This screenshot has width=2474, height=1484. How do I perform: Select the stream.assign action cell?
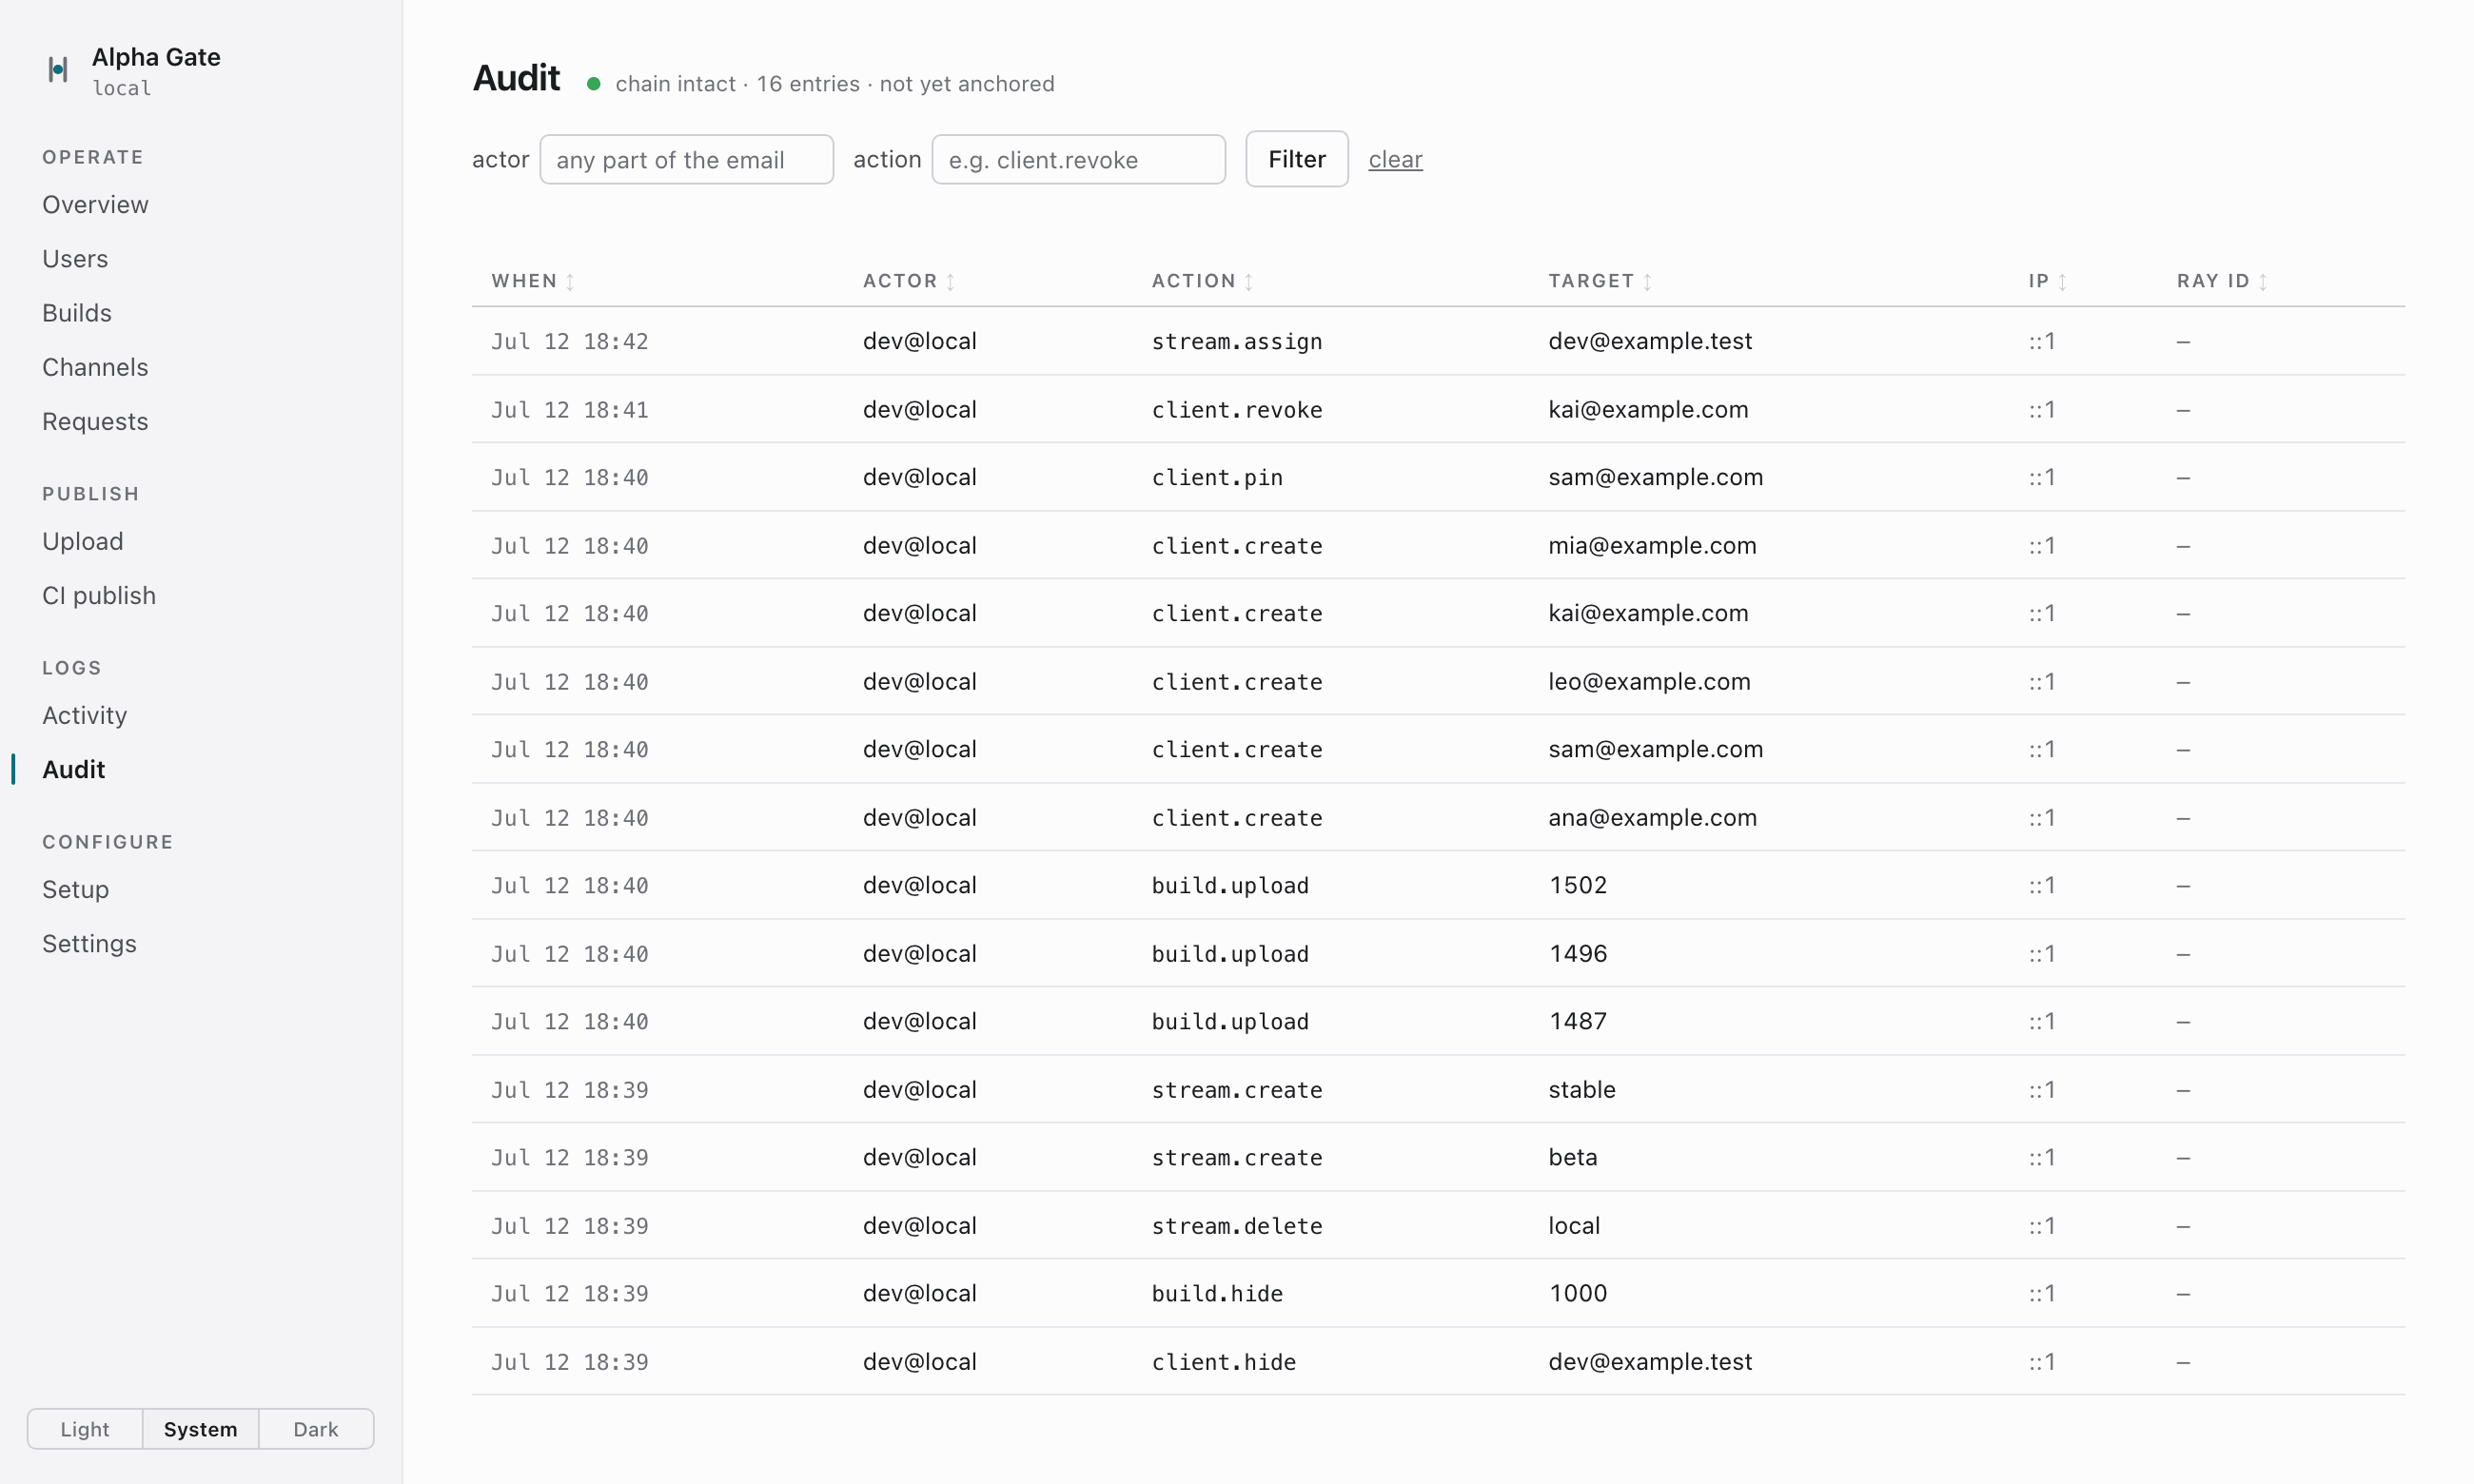[x=1237, y=341]
